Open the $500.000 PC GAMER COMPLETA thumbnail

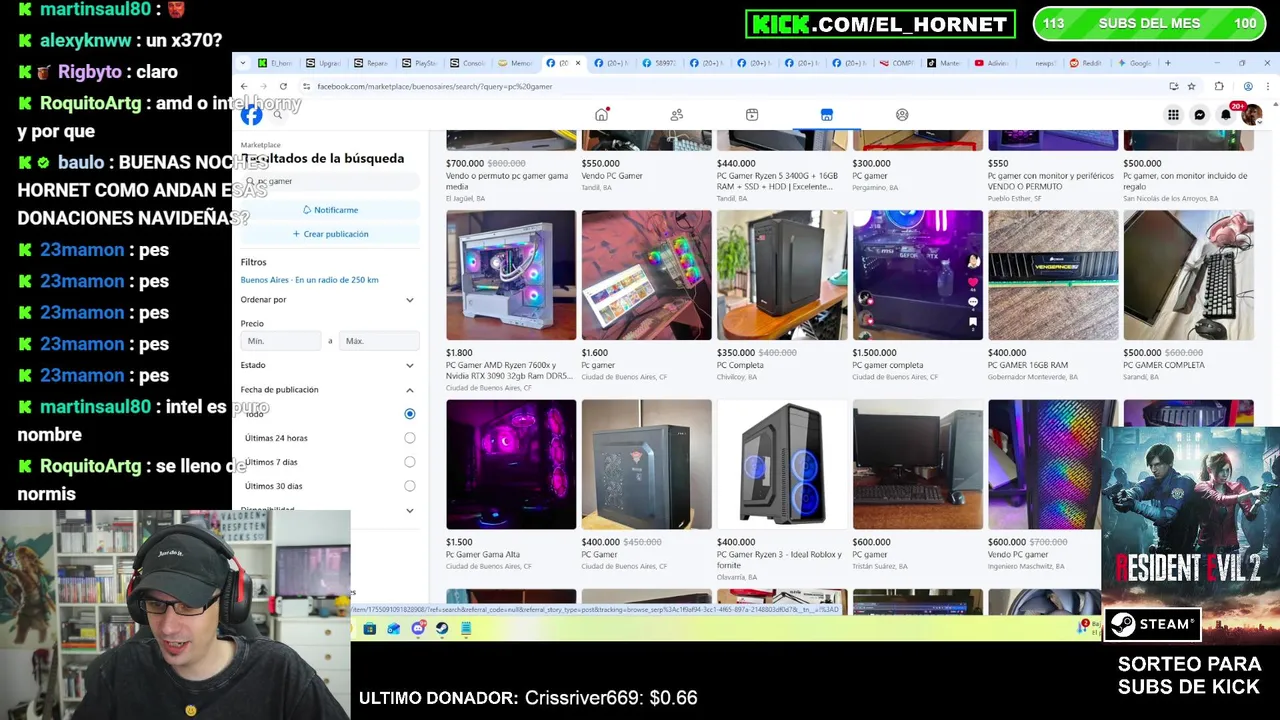pos(1188,275)
